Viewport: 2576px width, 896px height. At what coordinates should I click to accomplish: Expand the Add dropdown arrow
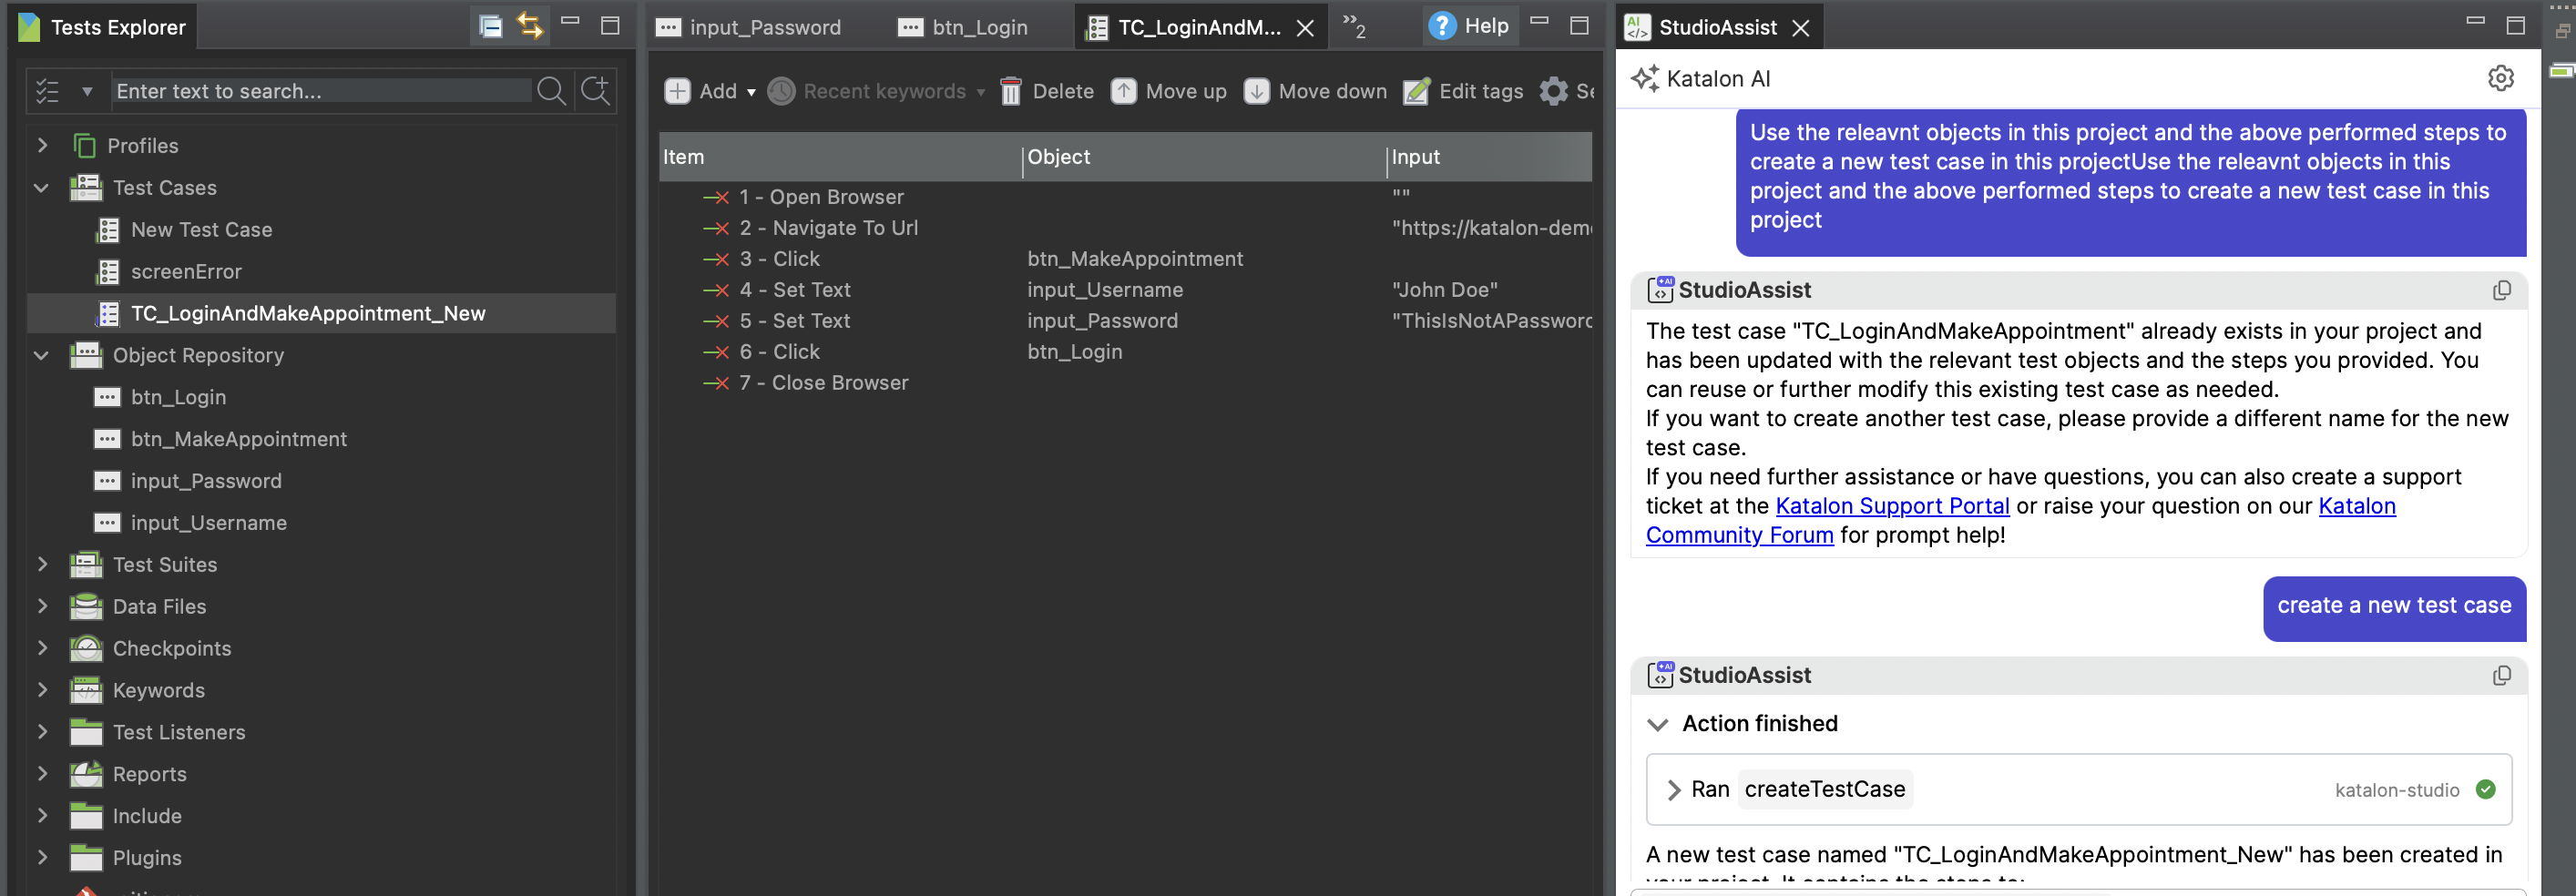click(752, 91)
